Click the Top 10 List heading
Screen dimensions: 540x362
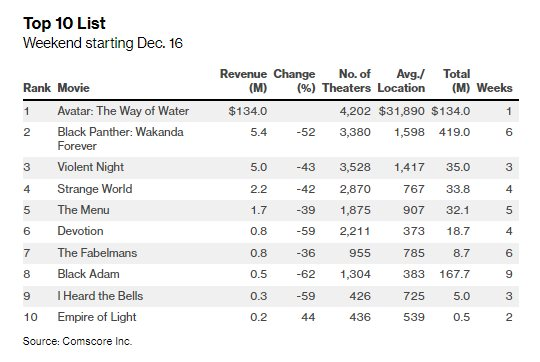pos(64,24)
